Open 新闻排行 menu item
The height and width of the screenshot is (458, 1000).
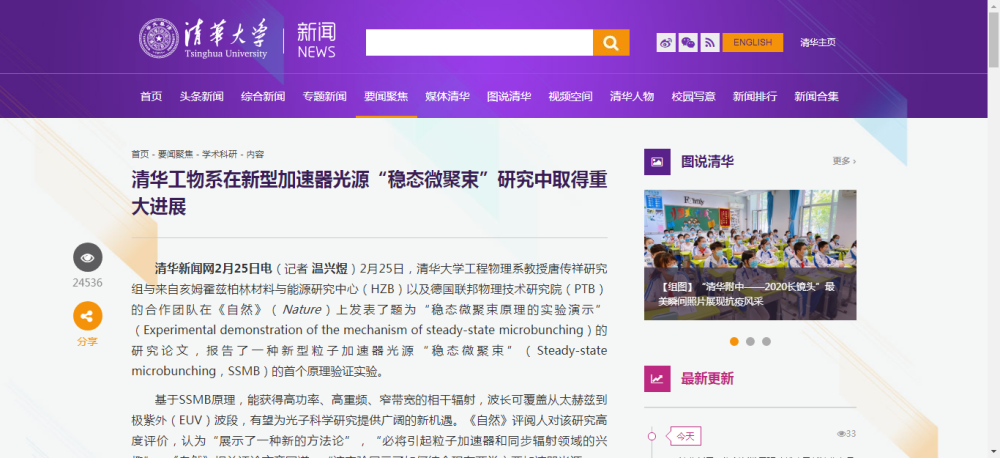[755, 96]
